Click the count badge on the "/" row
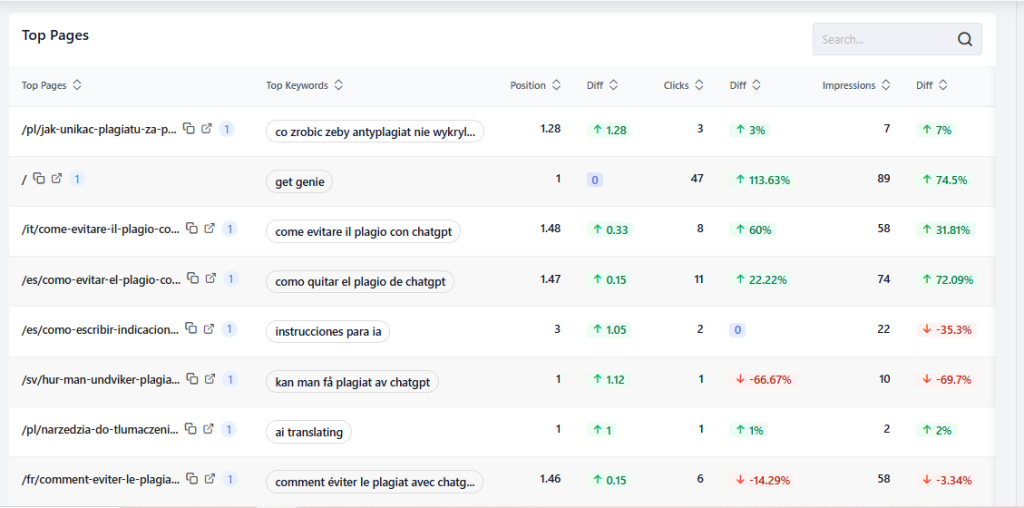The image size is (1024, 508). click(x=77, y=179)
